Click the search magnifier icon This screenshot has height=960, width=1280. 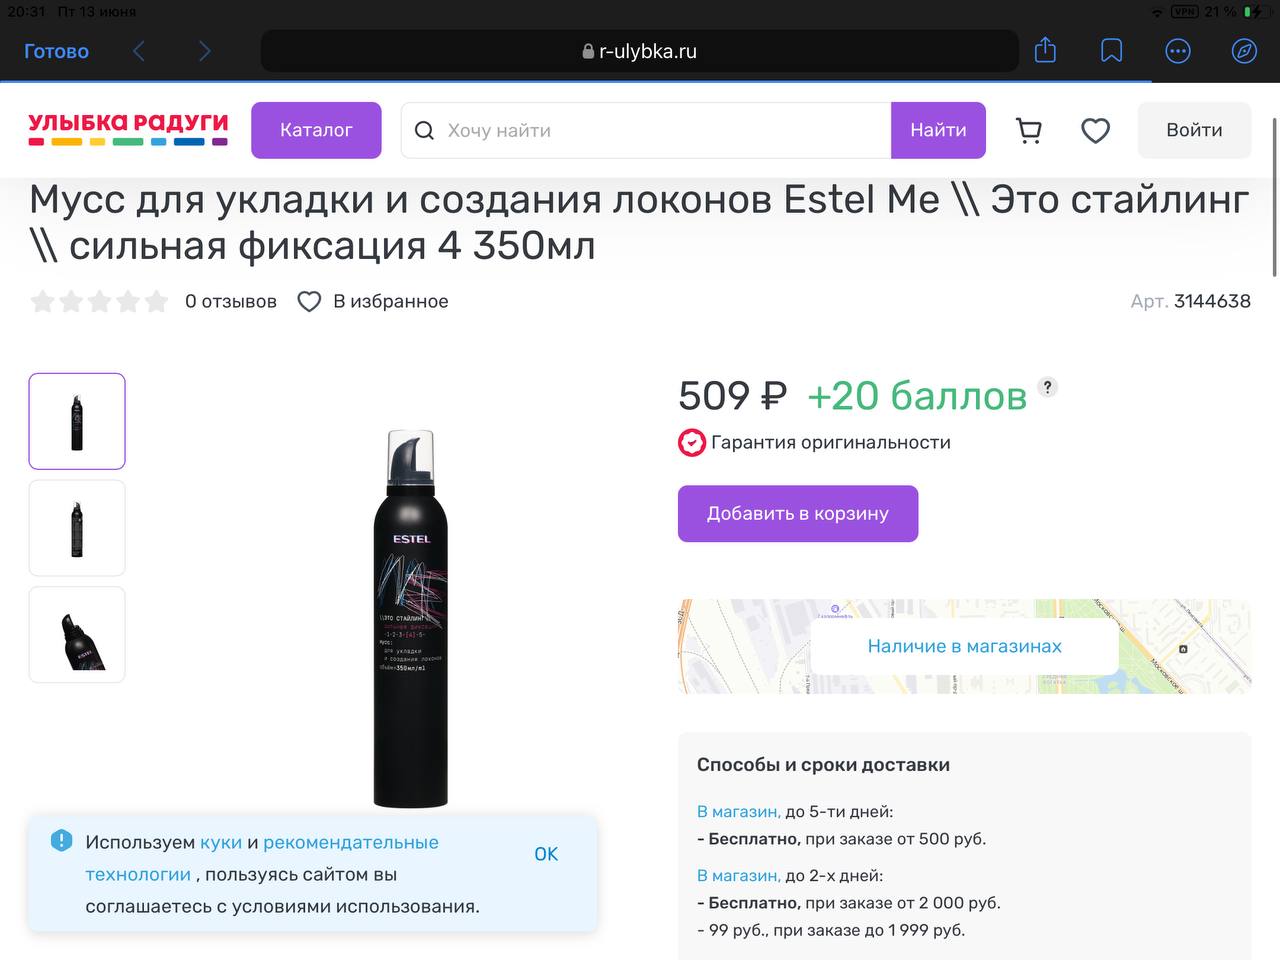[x=424, y=131]
